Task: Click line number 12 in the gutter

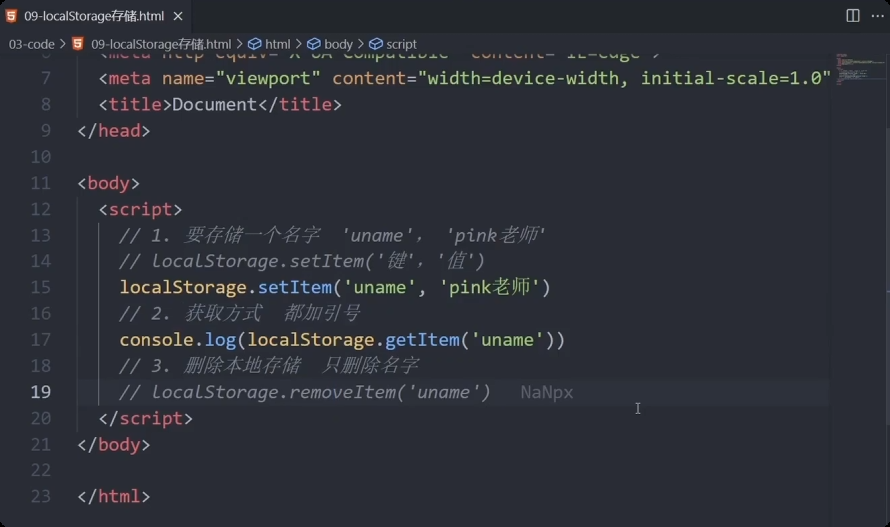Action: pyautogui.click(x=40, y=210)
